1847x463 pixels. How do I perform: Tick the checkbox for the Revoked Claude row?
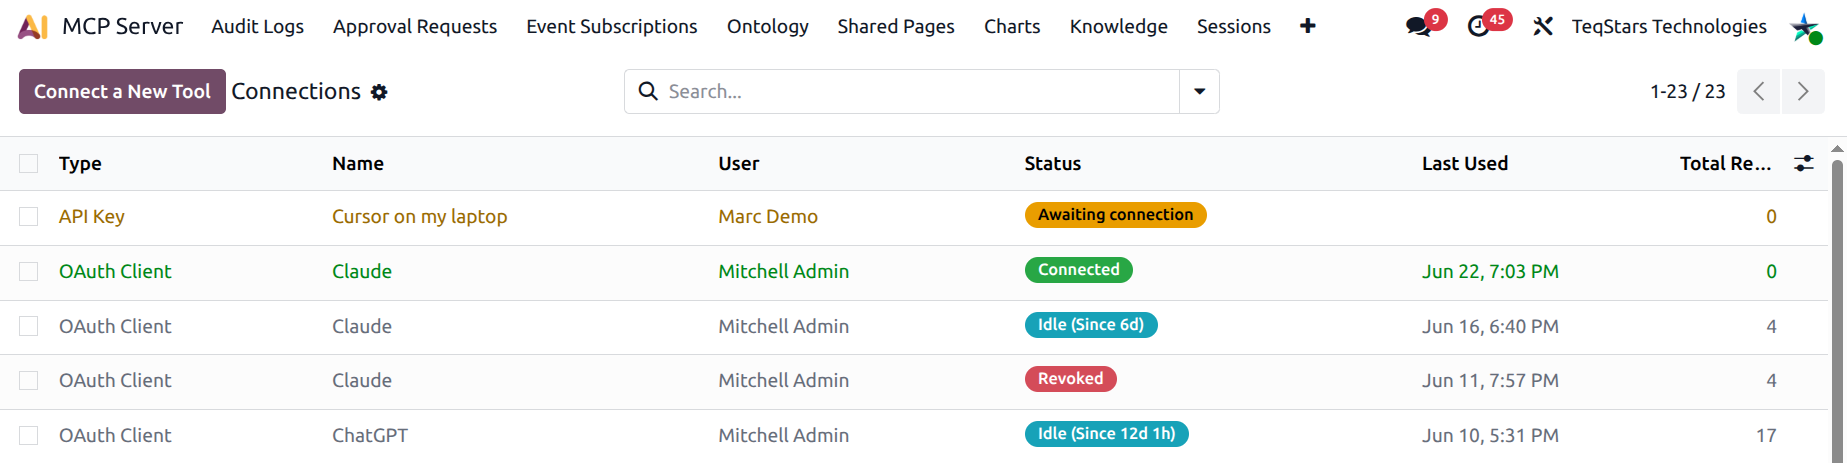click(29, 381)
